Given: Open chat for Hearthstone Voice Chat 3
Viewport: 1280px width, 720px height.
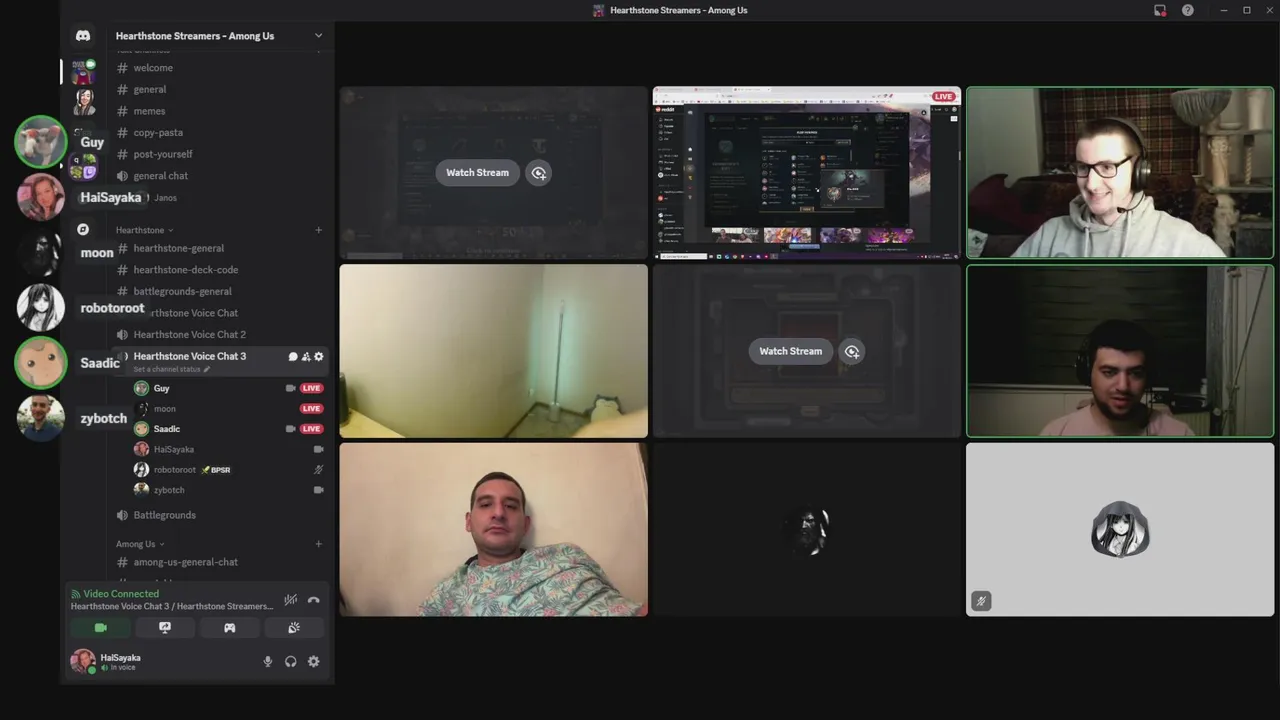Looking at the screenshot, I should coord(293,356).
